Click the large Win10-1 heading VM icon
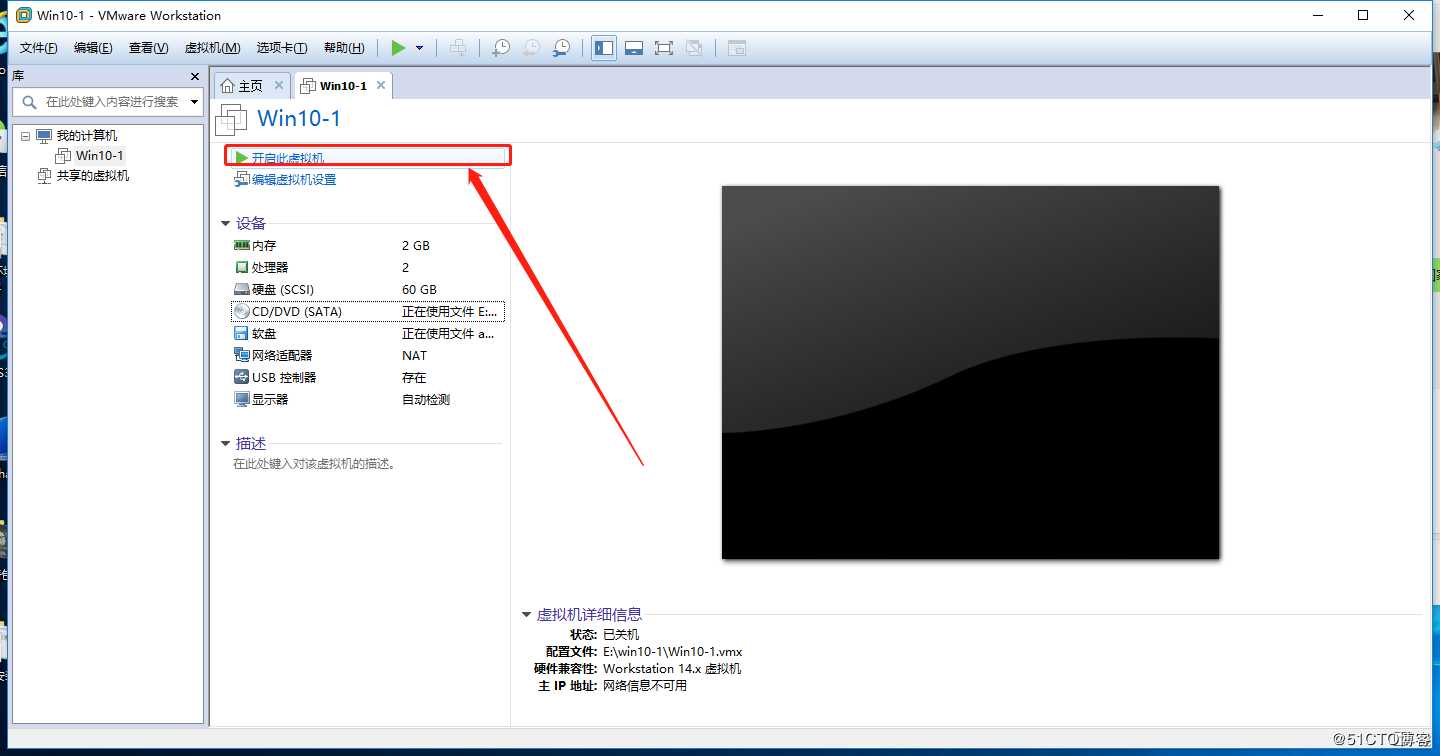This screenshot has height=756, width=1440. [x=231, y=119]
